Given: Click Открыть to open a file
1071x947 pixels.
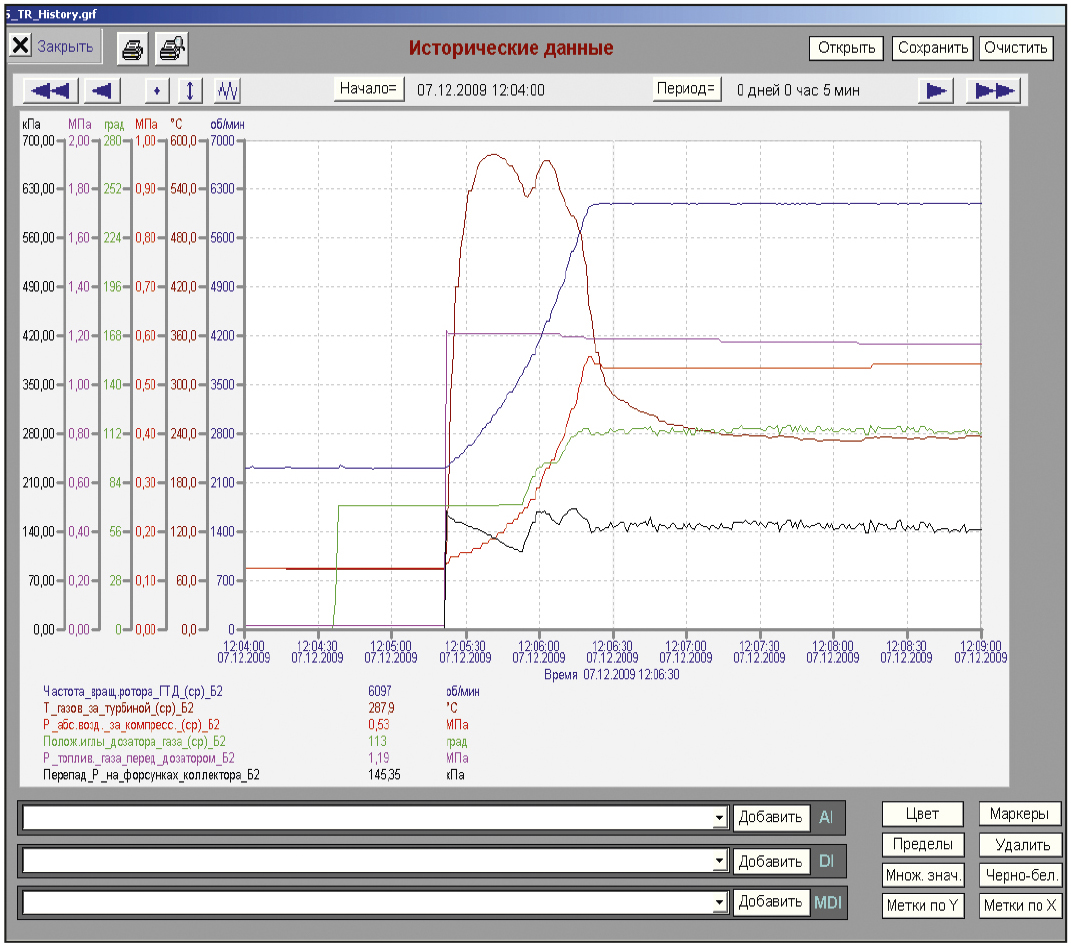Looking at the screenshot, I should 846,48.
